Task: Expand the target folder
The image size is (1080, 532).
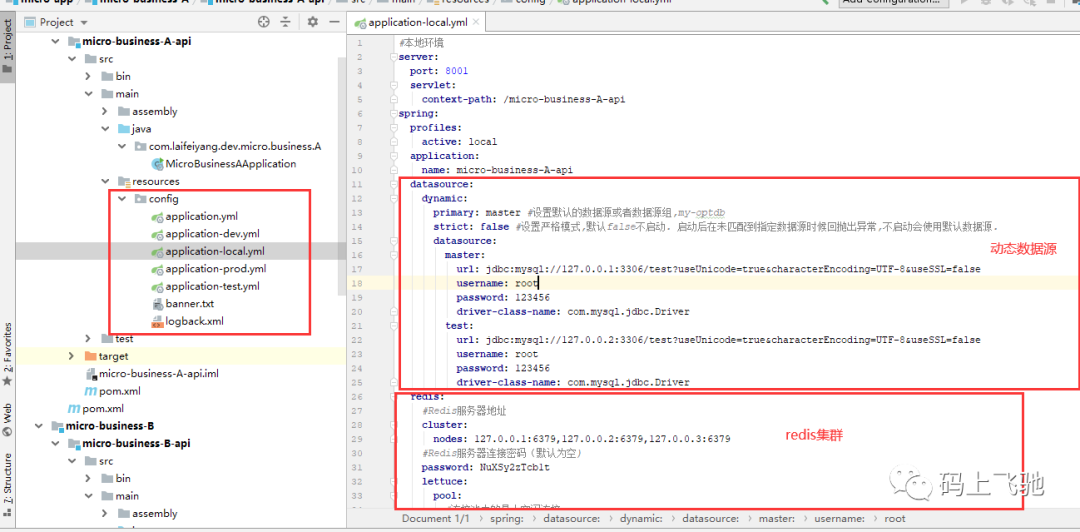Action: click(x=71, y=356)
